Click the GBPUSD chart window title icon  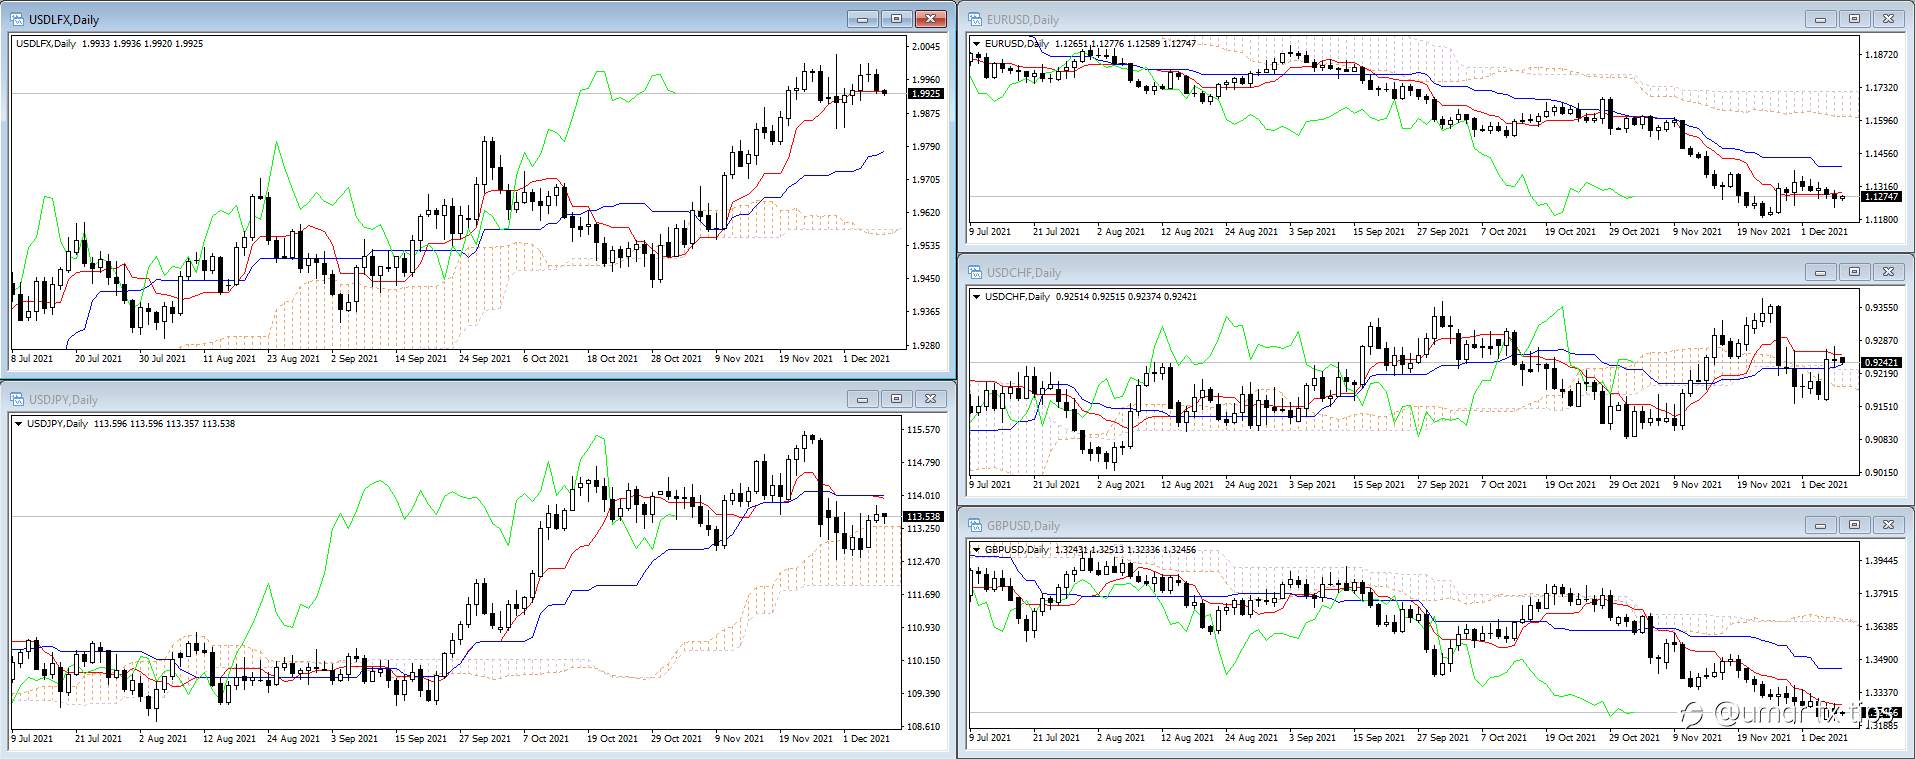(976, 525)
